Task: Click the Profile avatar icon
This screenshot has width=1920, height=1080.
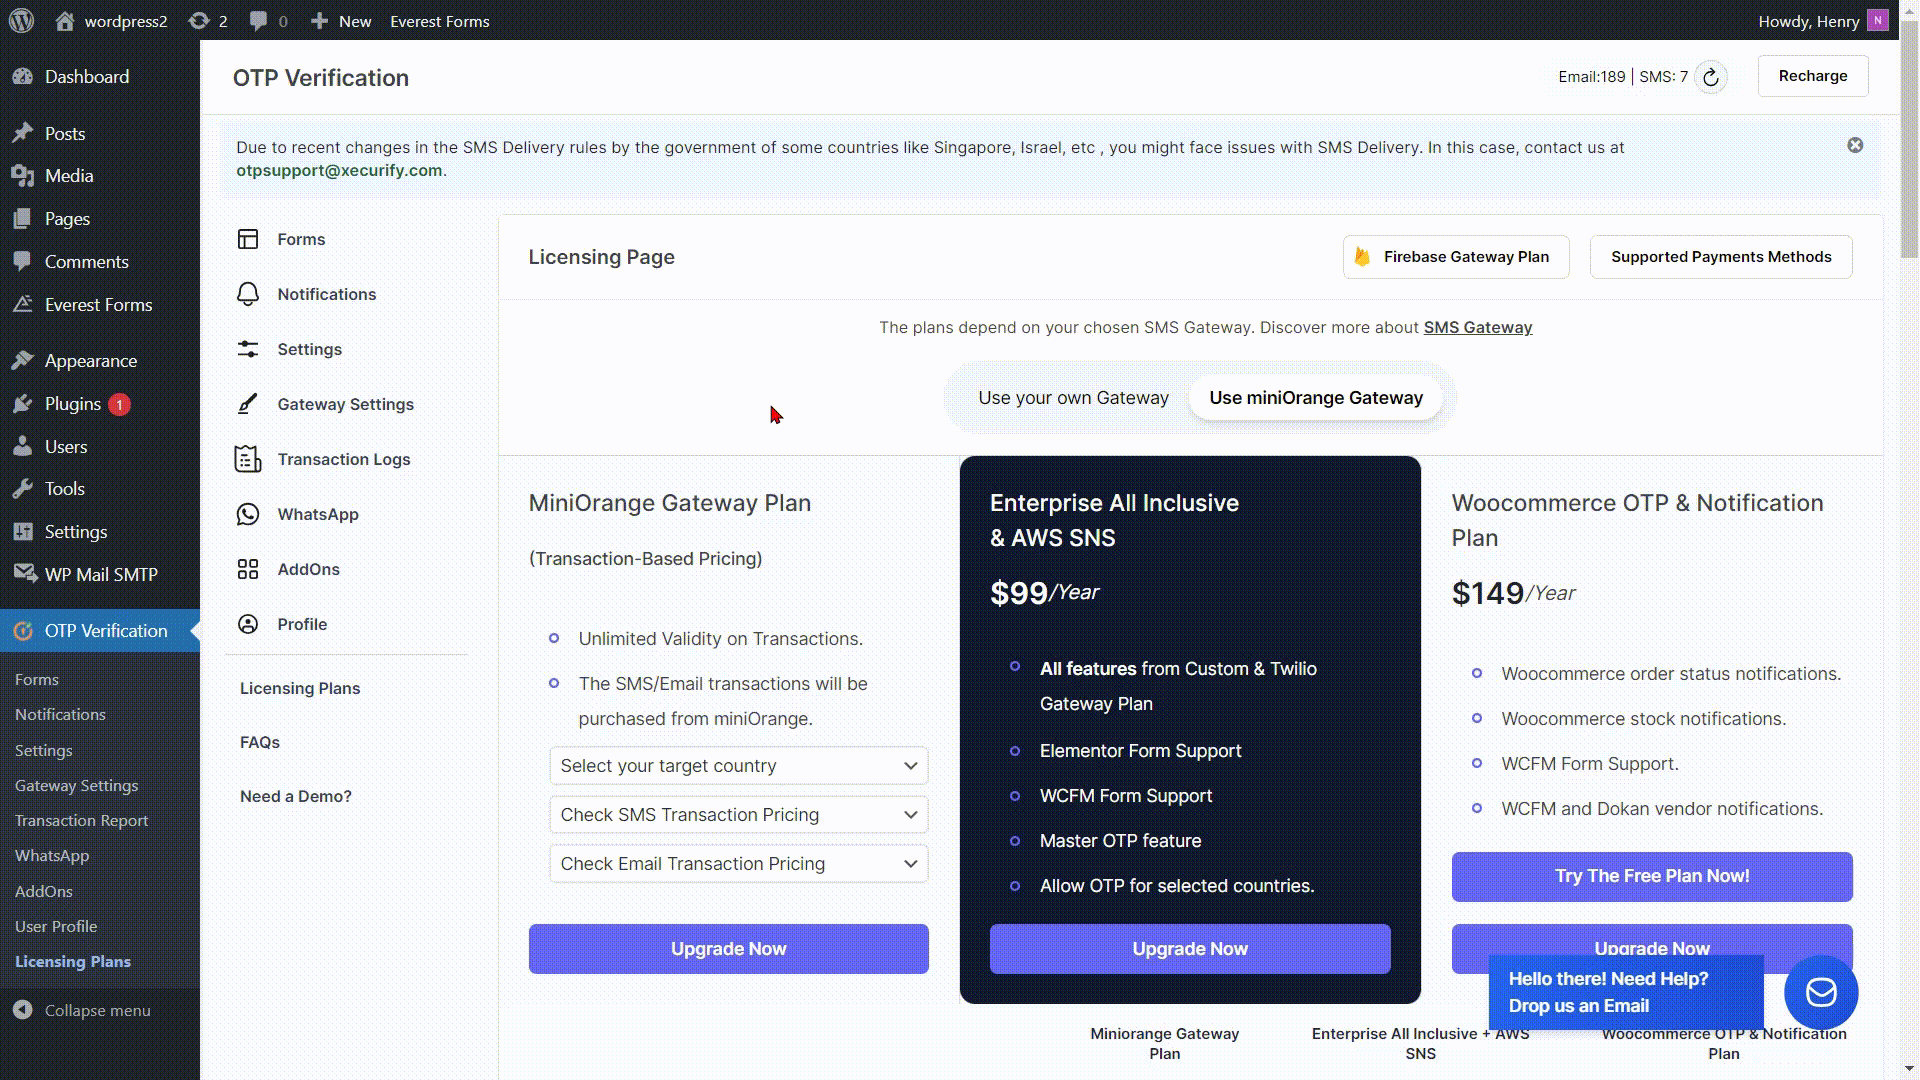Action: click(x=248, y=624)
